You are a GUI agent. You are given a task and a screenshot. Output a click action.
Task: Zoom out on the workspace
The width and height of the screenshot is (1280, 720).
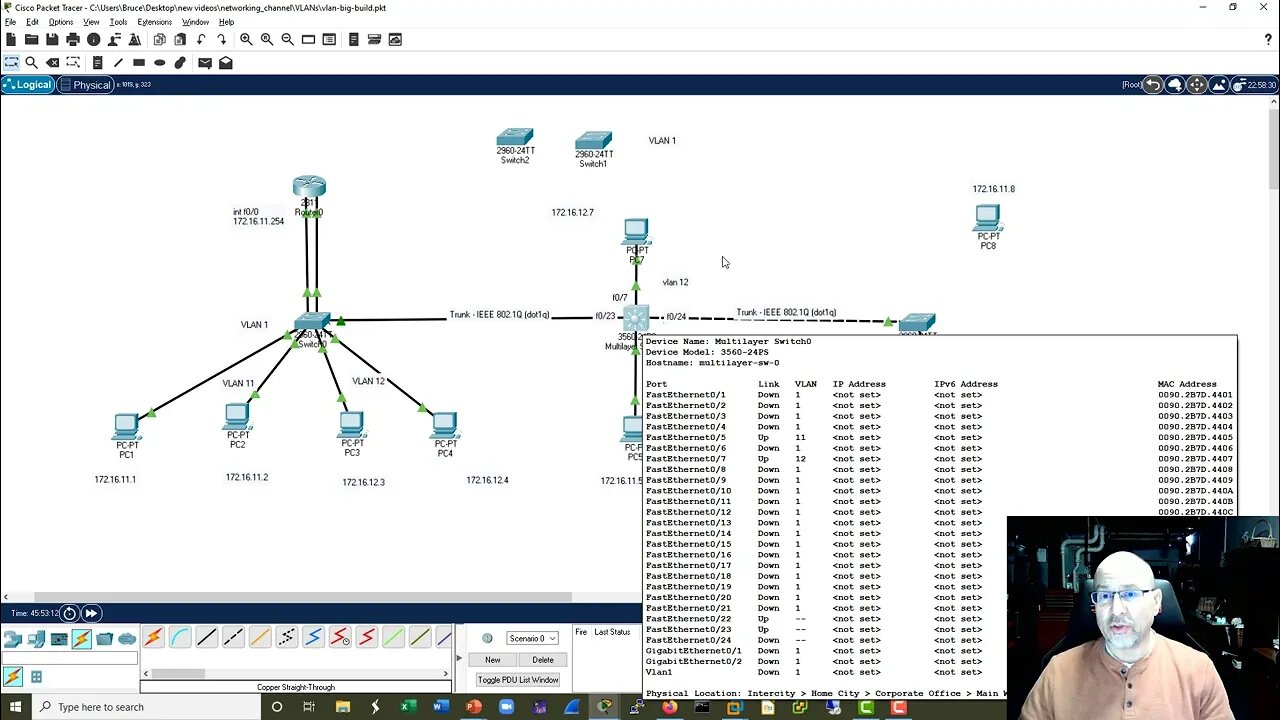288,39
